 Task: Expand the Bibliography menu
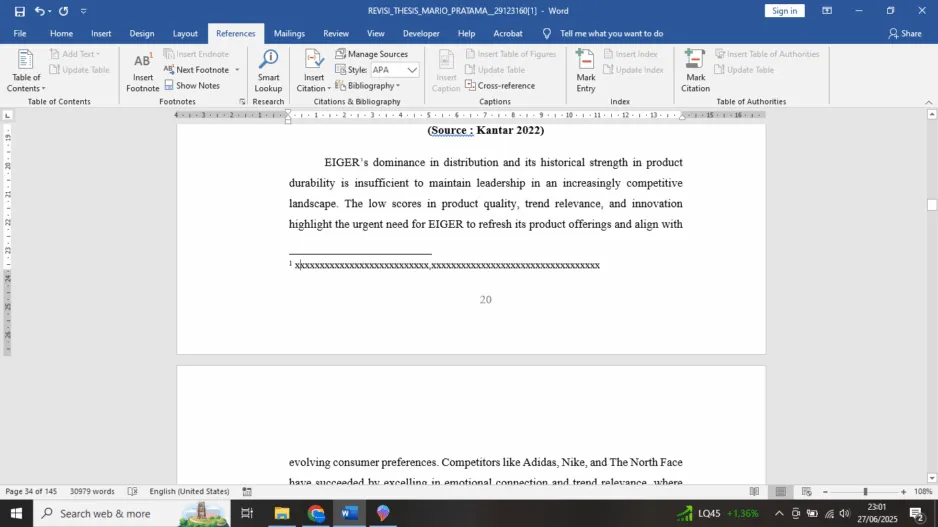pos(368,86)
